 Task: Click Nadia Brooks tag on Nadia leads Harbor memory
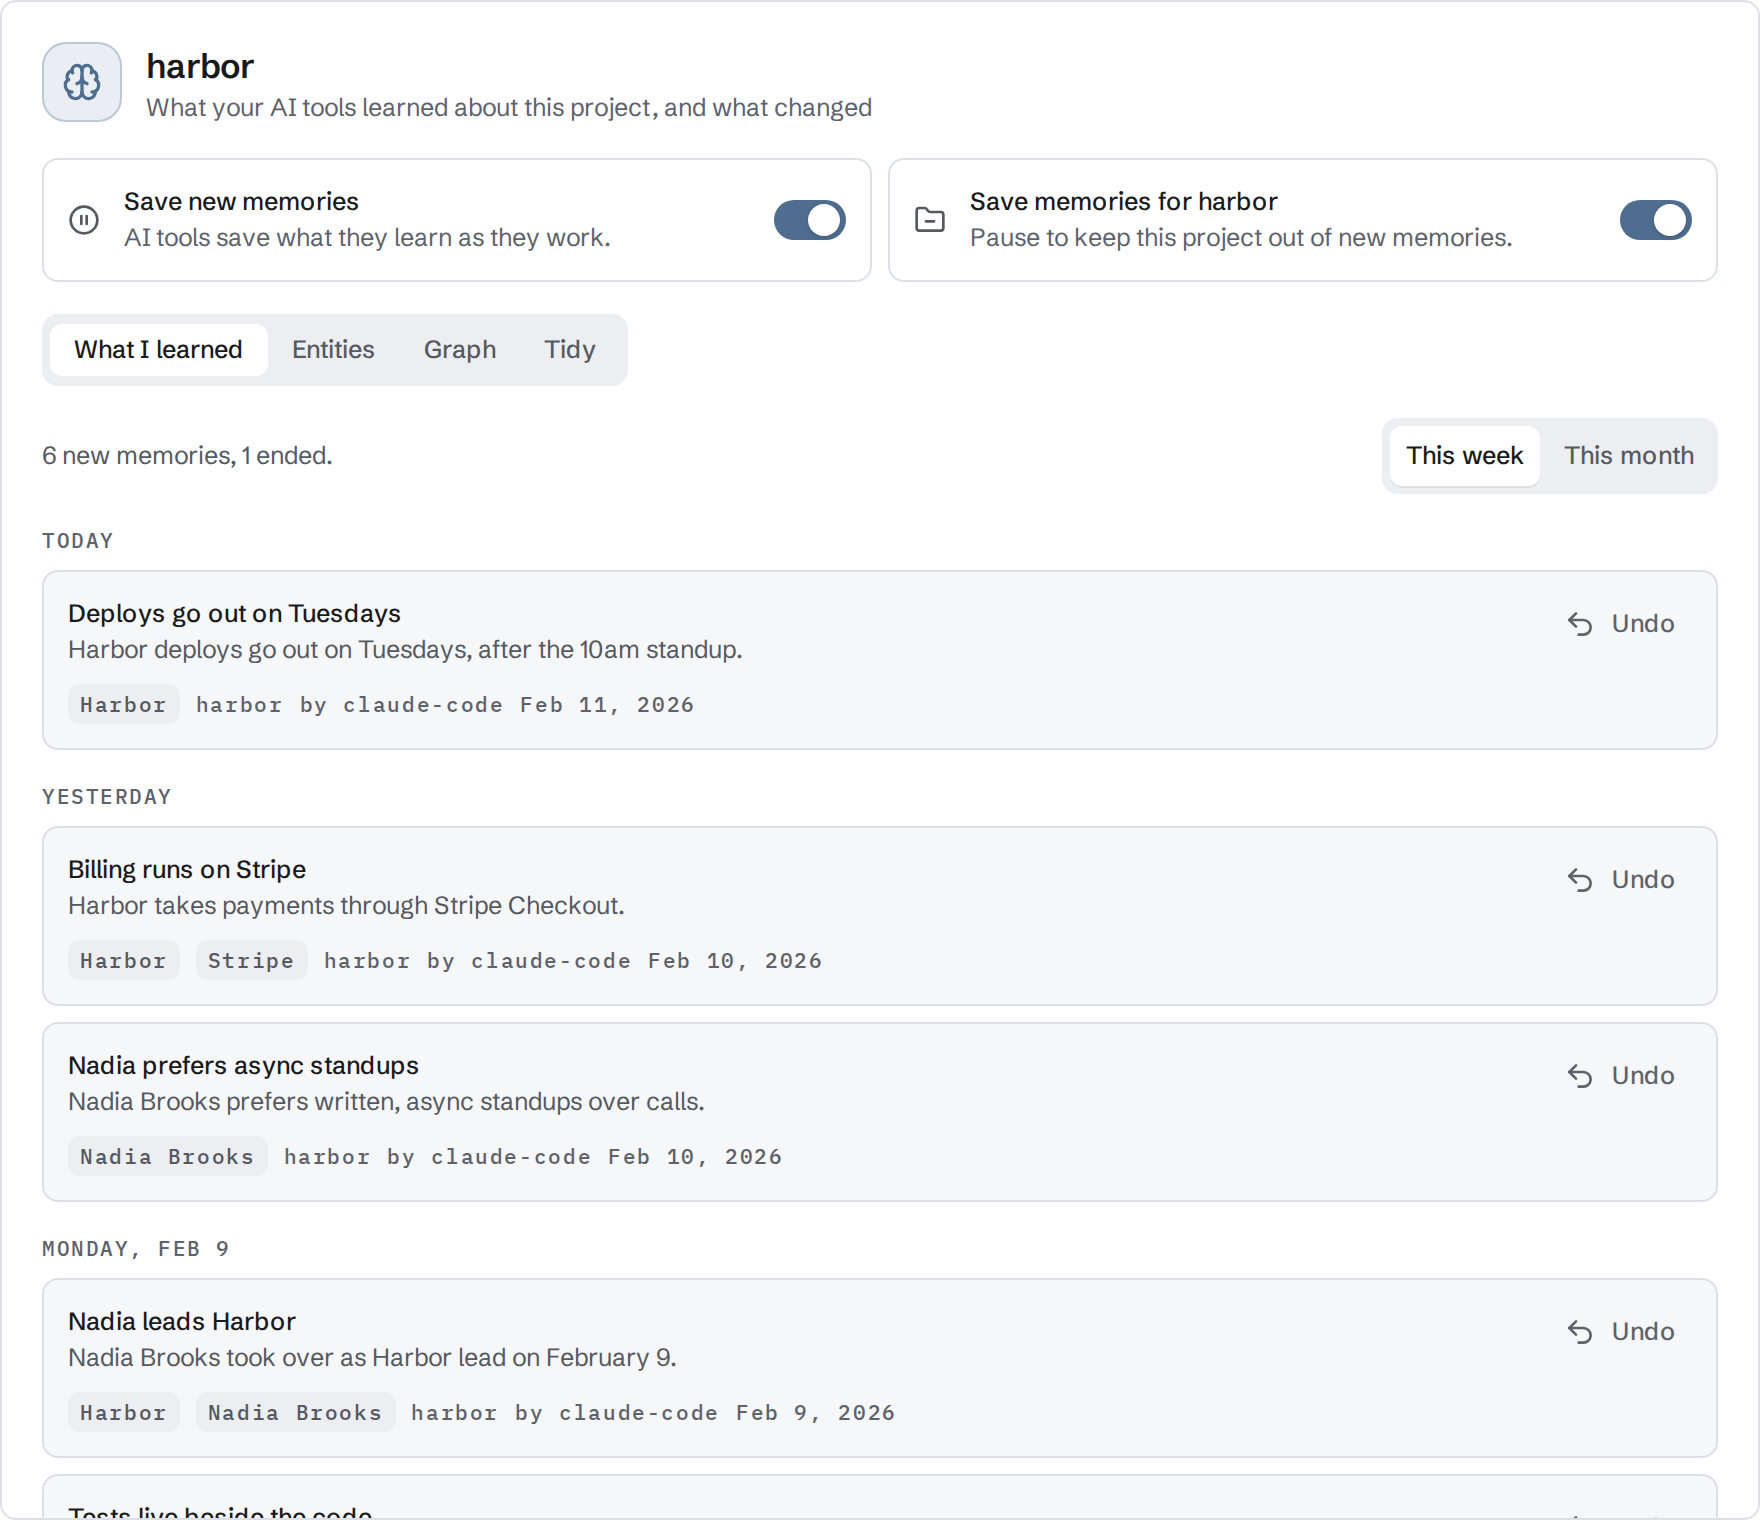(x=295, y=1412)
